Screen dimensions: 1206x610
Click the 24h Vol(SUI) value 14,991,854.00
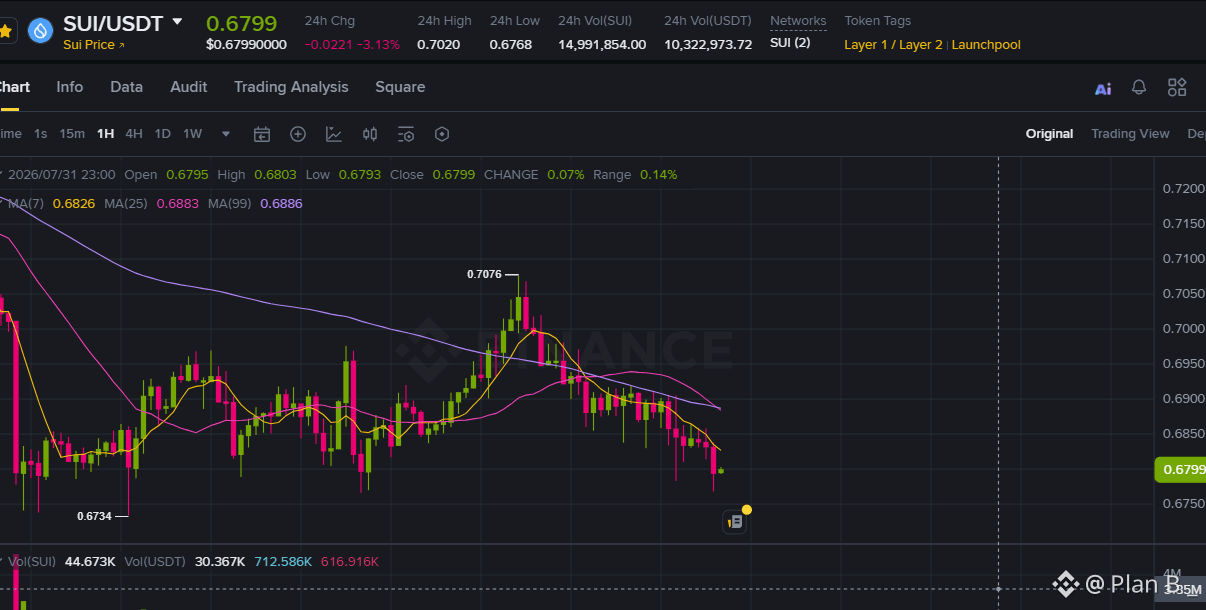tap(602, 44)
